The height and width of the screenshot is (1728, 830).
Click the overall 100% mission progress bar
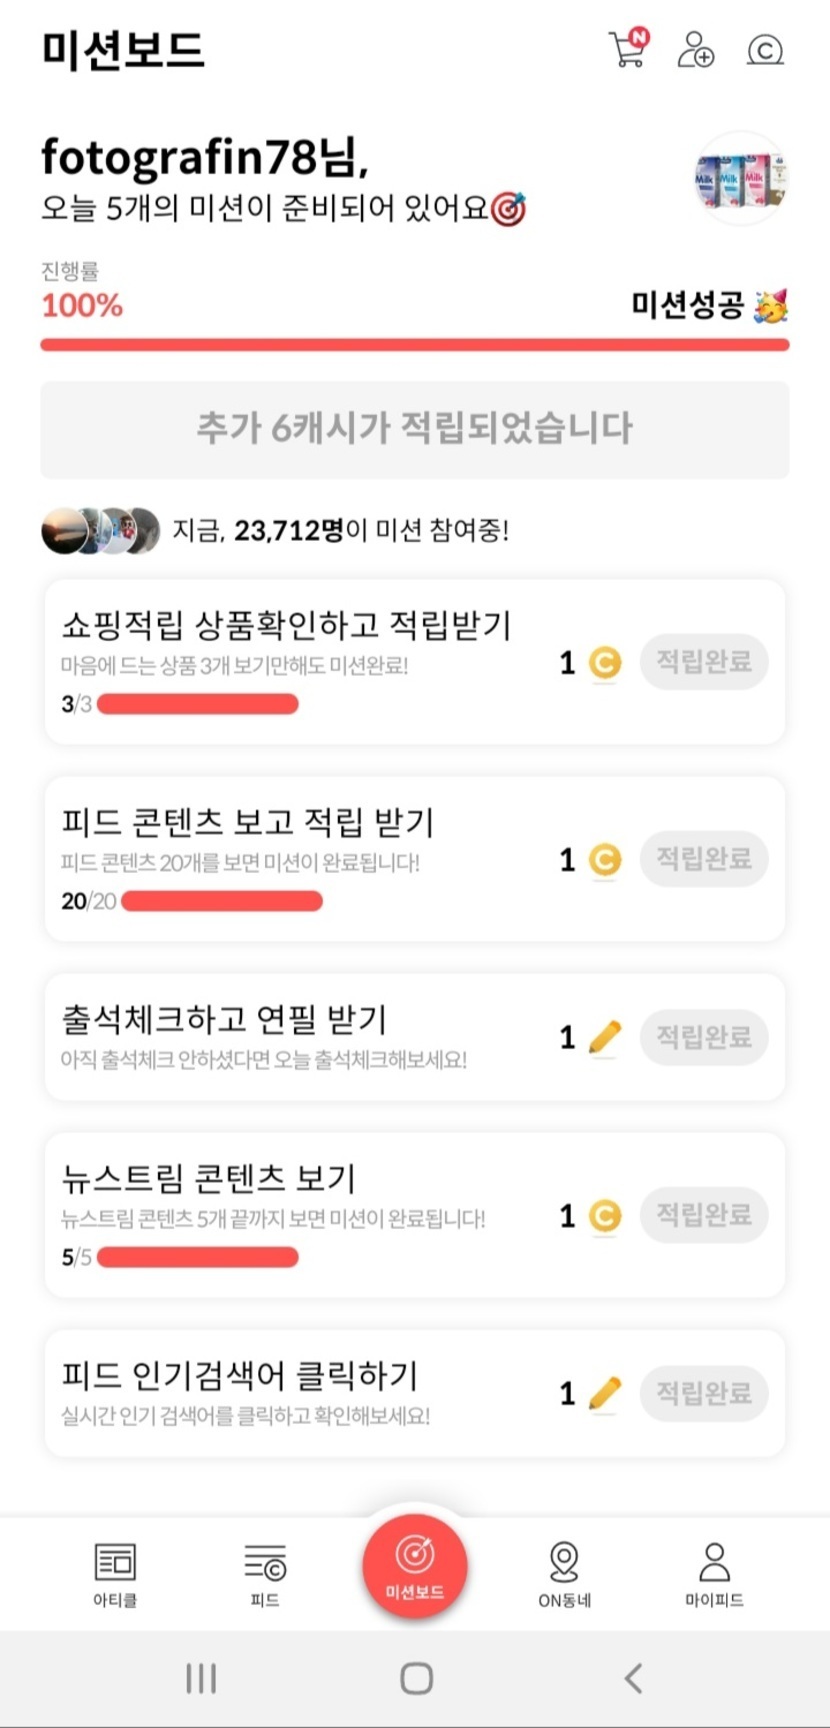point(415,345)
